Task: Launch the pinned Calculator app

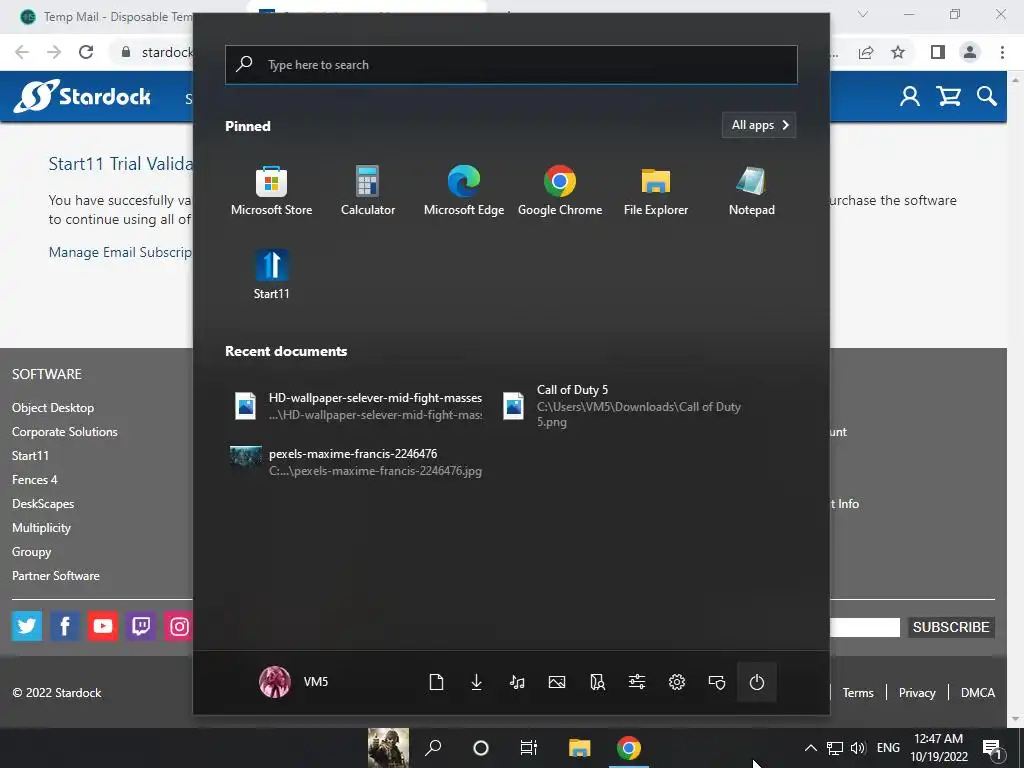Action: 368,190
